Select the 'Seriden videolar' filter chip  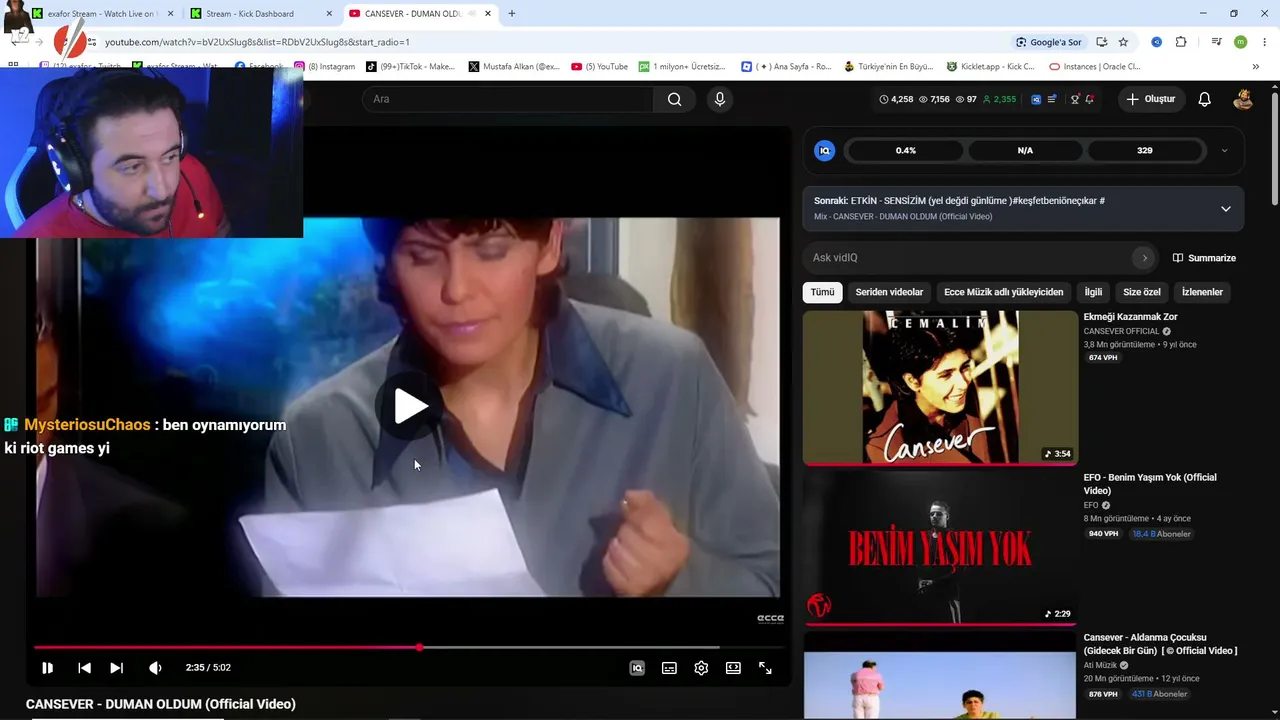pyautogui.click(x=889, y=292)
